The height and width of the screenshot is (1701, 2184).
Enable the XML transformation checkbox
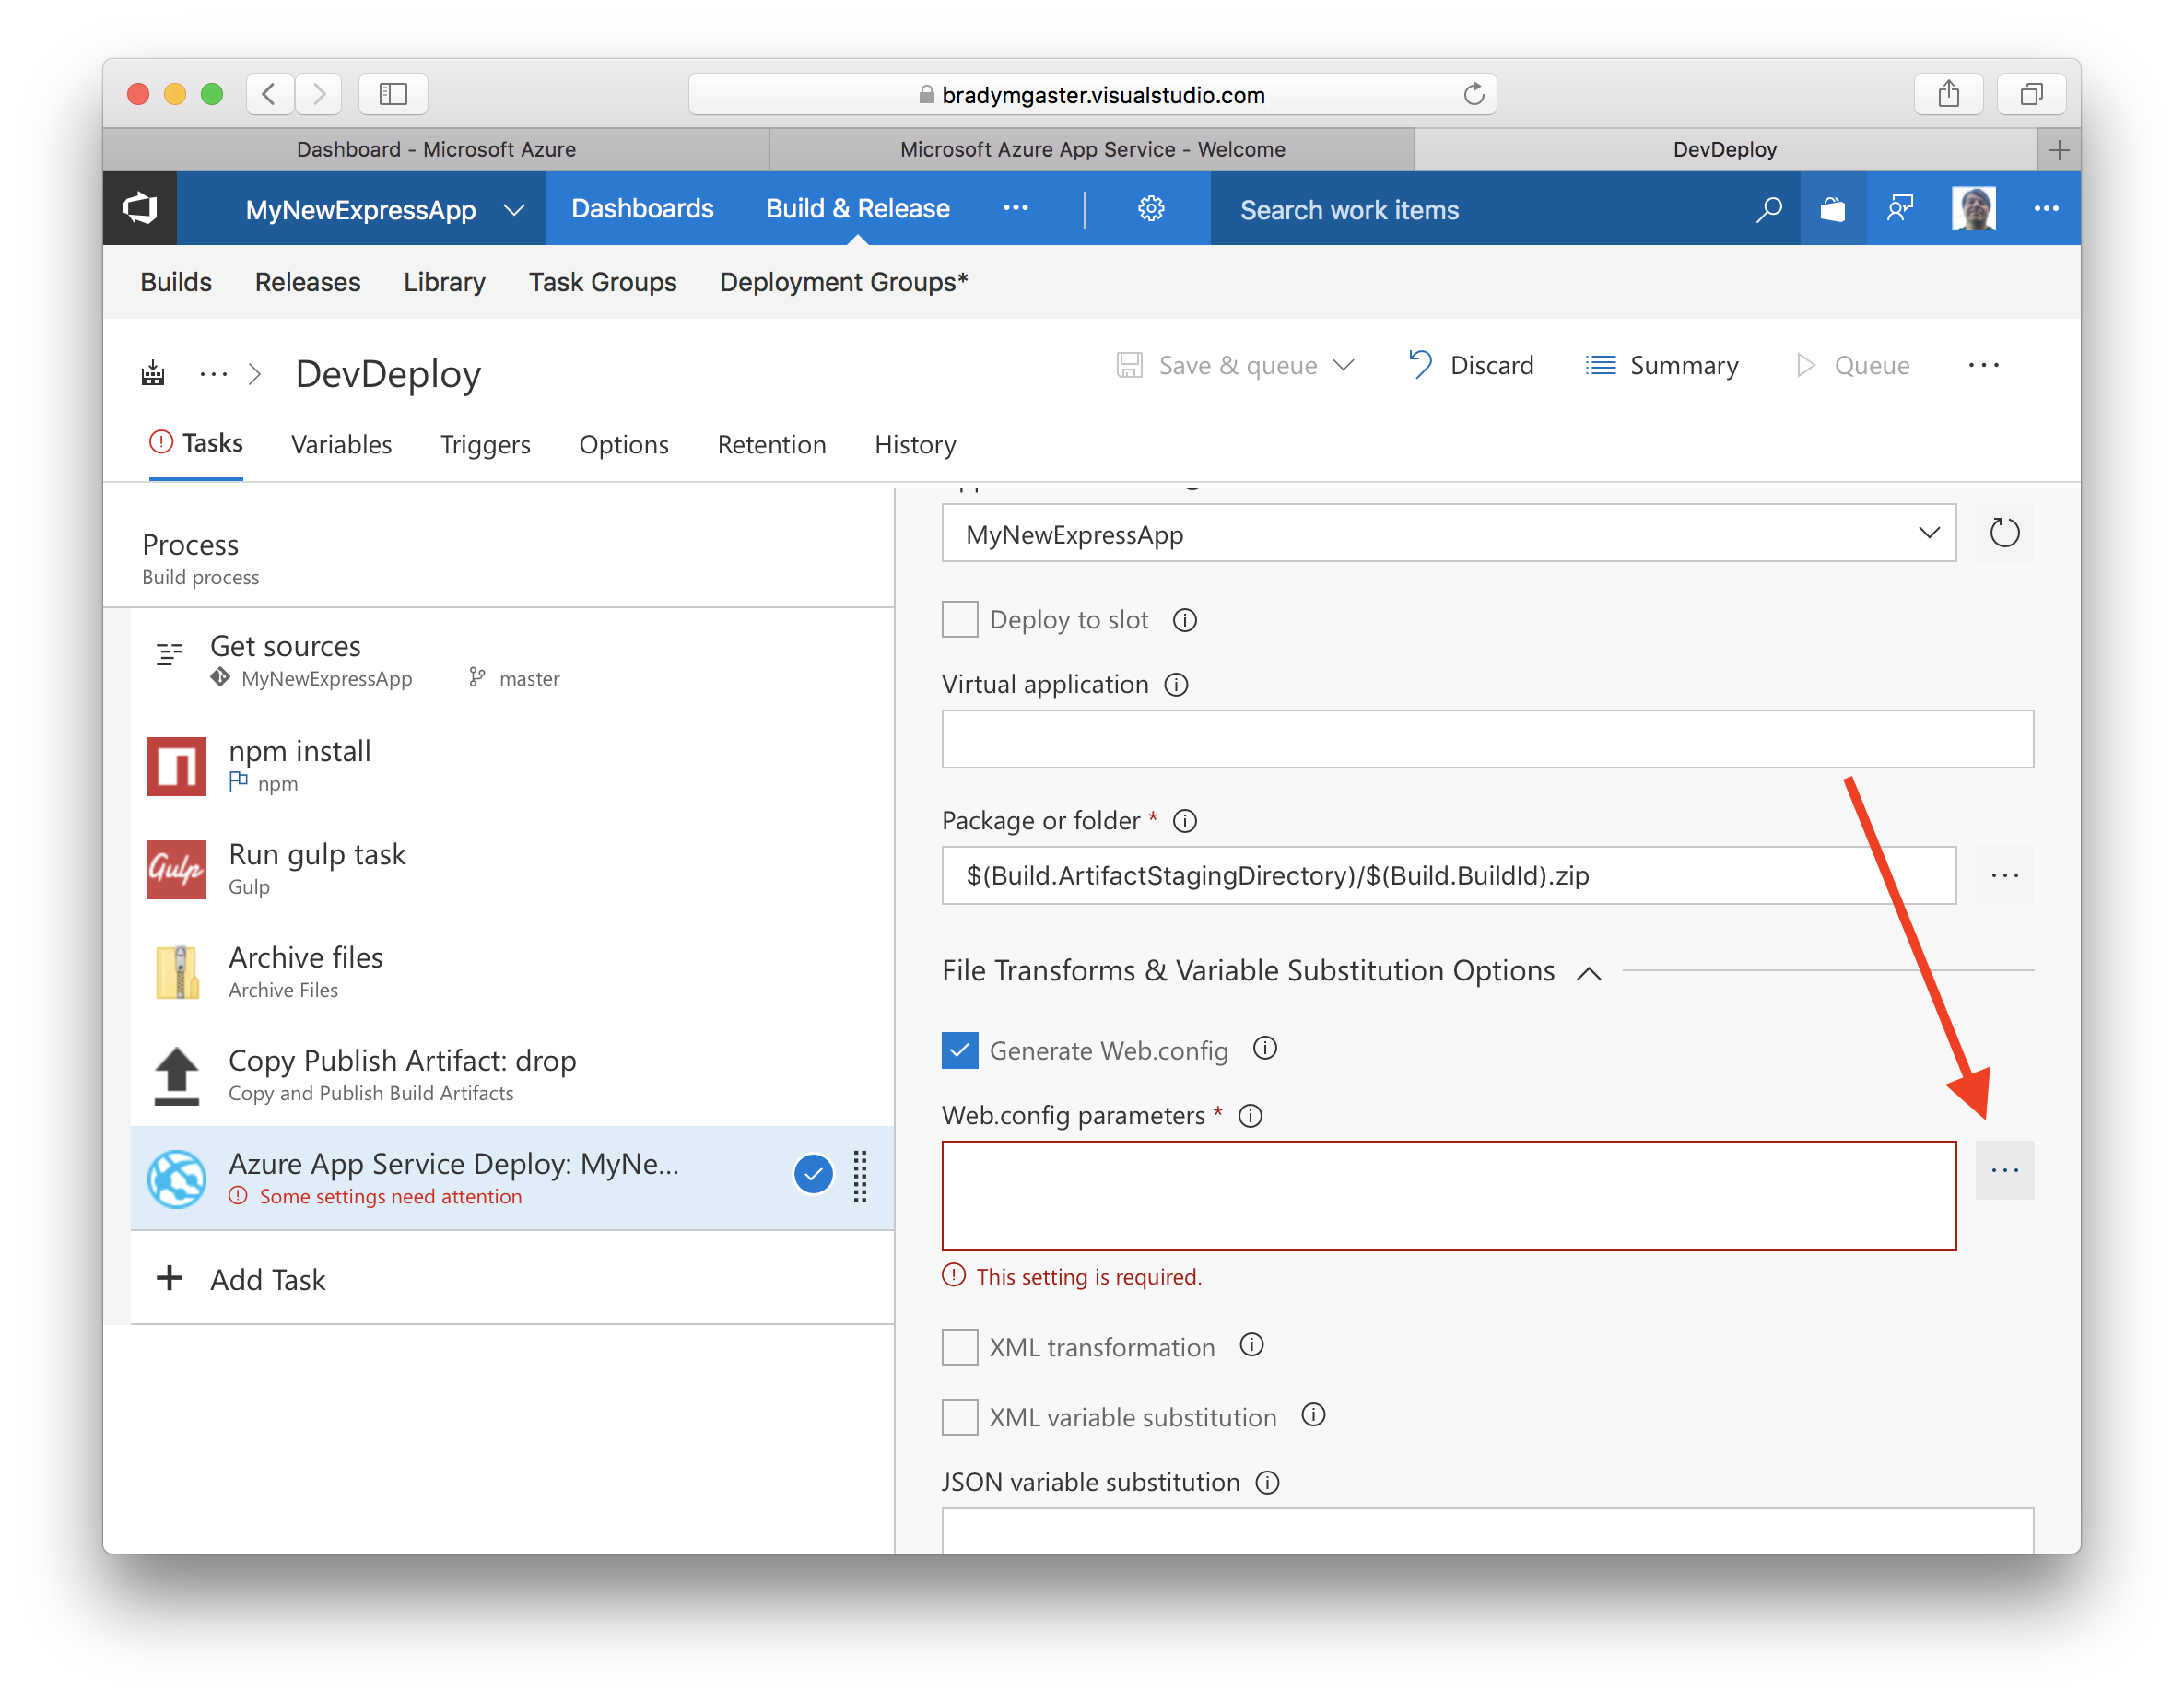959,1347
